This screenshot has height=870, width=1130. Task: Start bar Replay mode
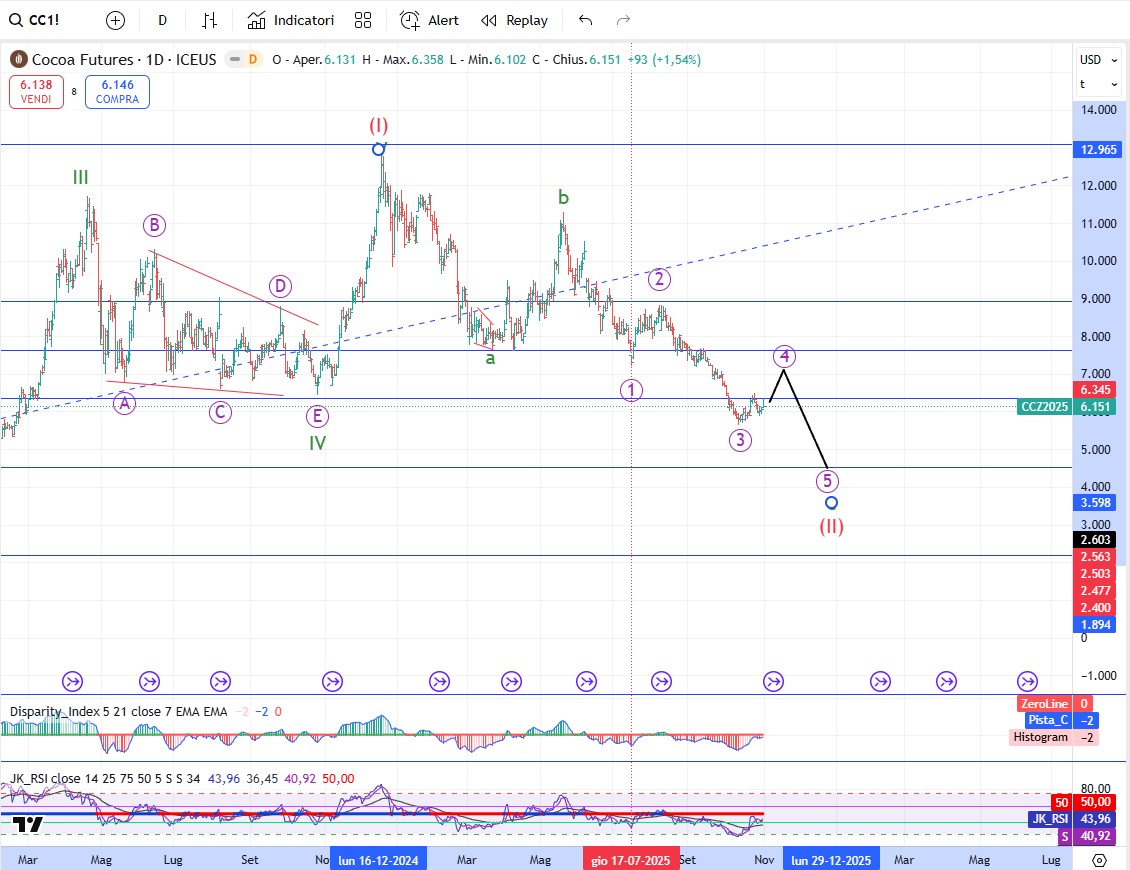[x=515, y=20]
